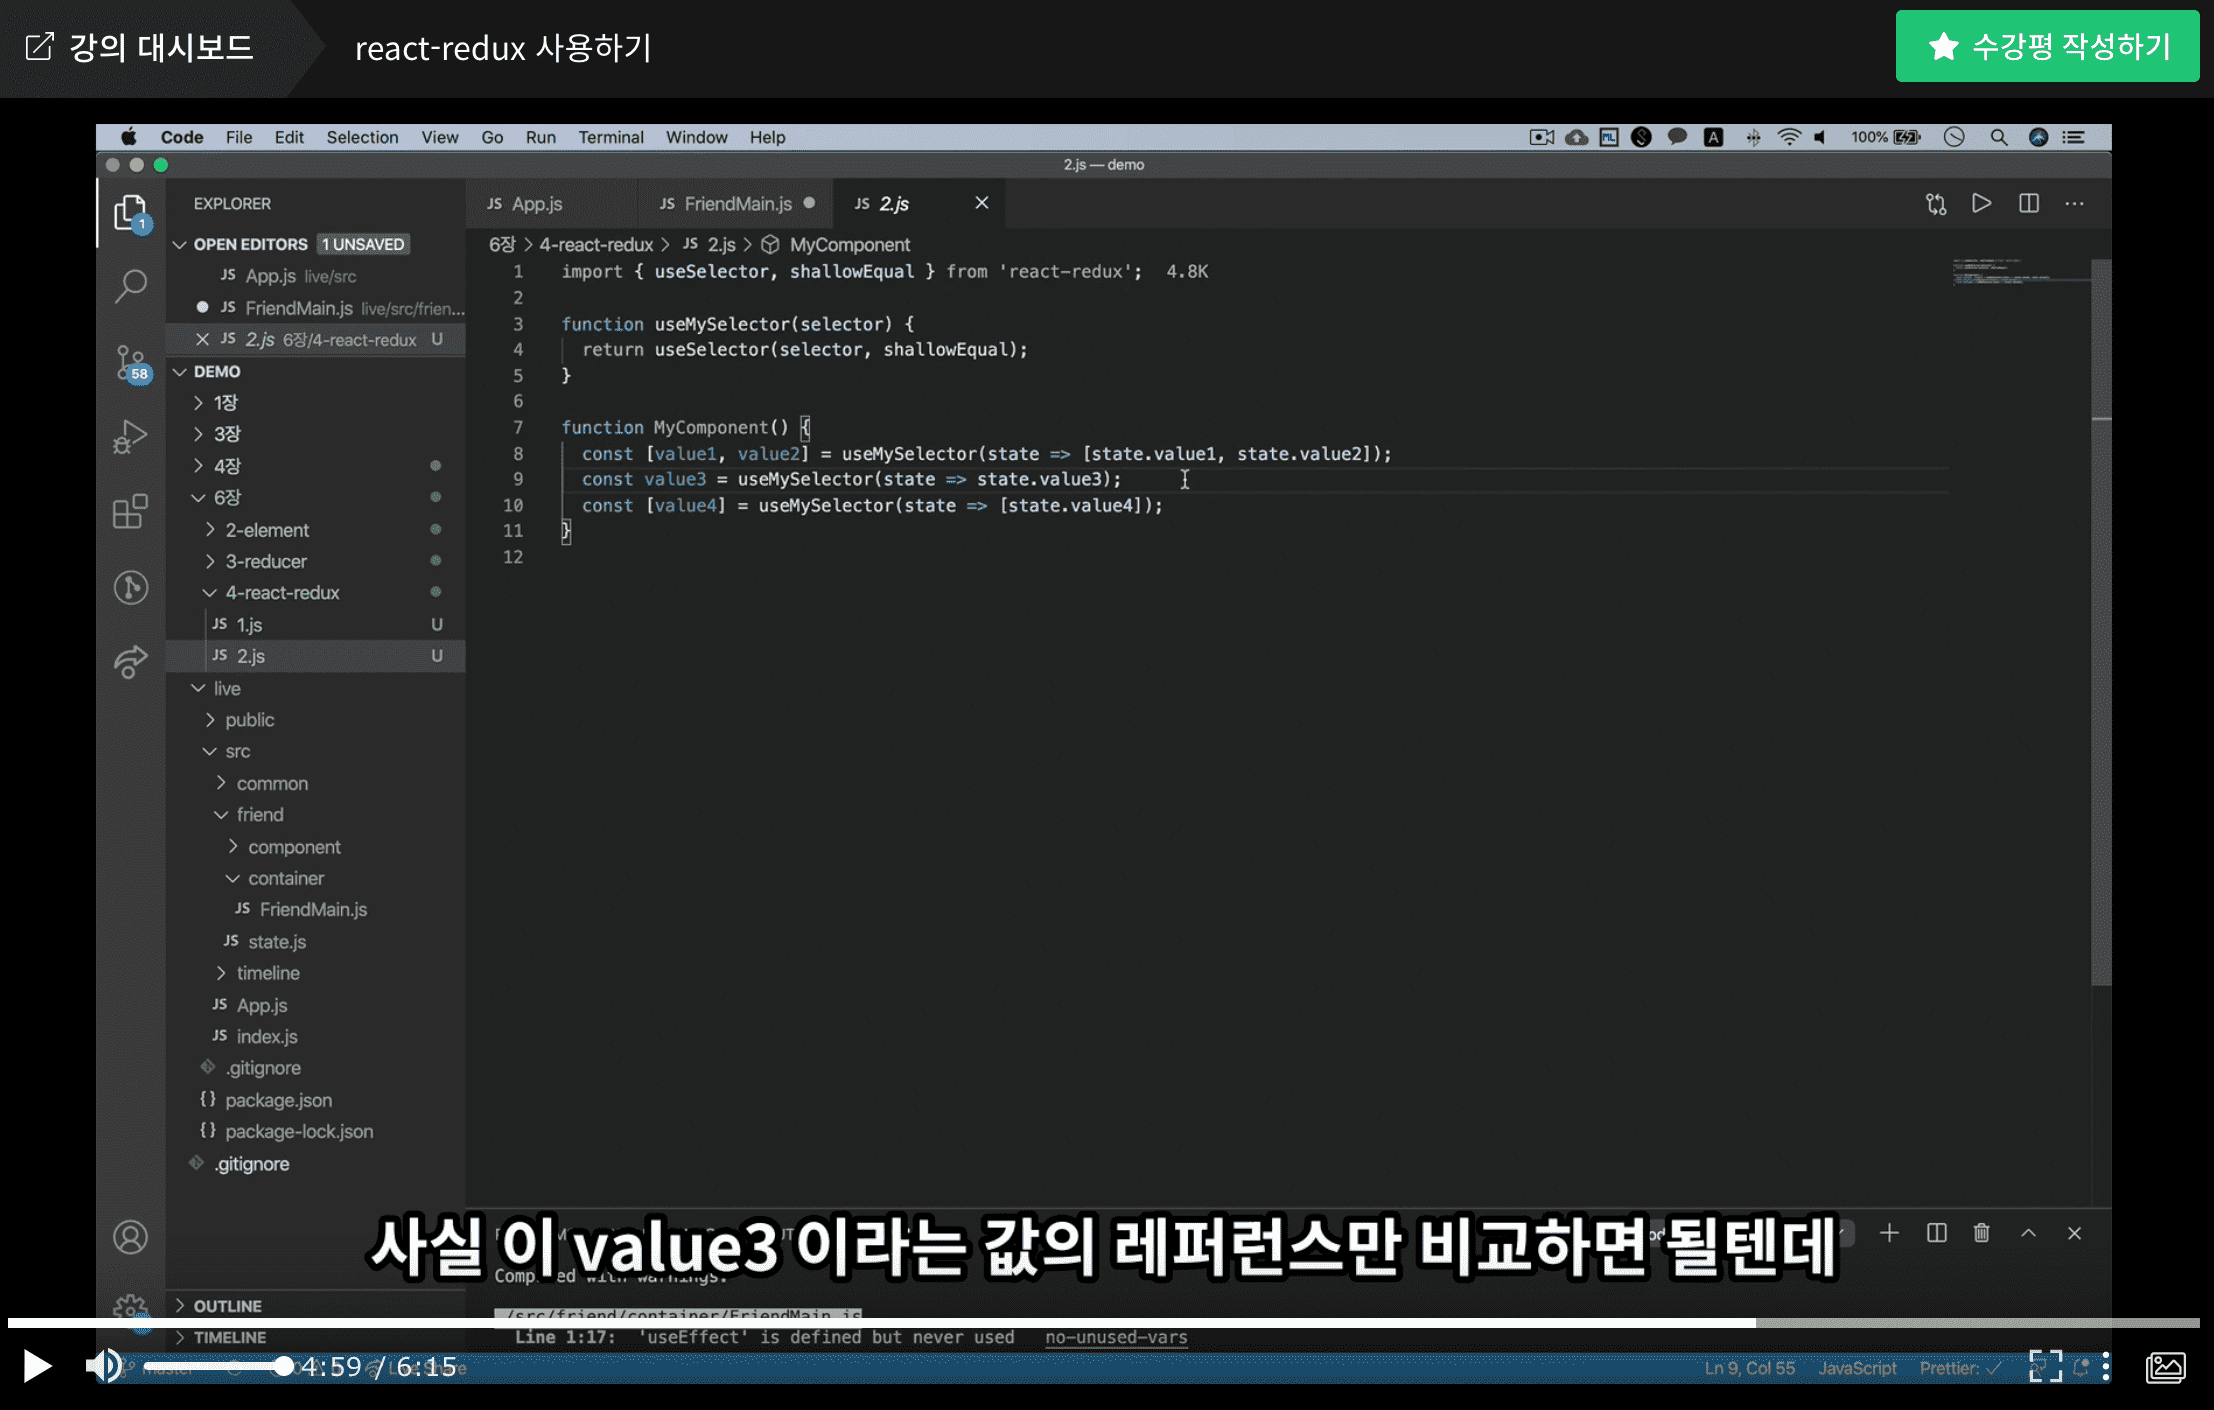Open the Apple menu
The image size is (2214, 1410).
[x=129, y=137]
